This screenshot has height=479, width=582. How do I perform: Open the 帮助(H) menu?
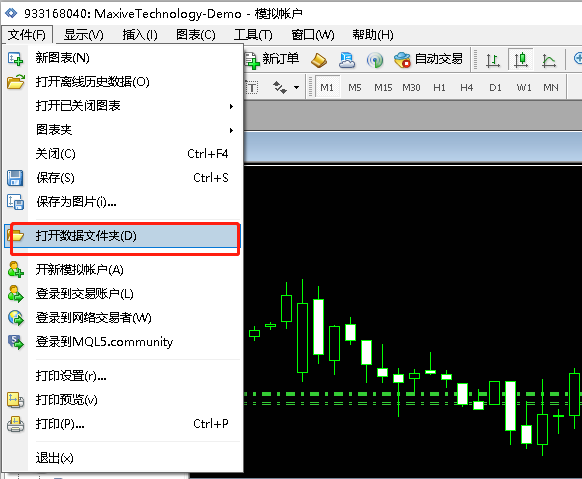373,35
